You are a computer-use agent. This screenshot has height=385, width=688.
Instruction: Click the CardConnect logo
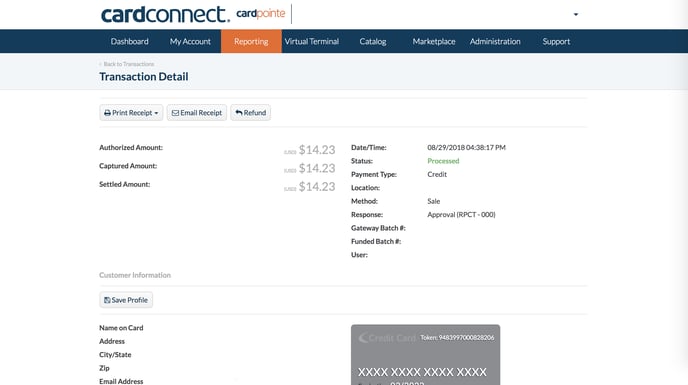165,14
